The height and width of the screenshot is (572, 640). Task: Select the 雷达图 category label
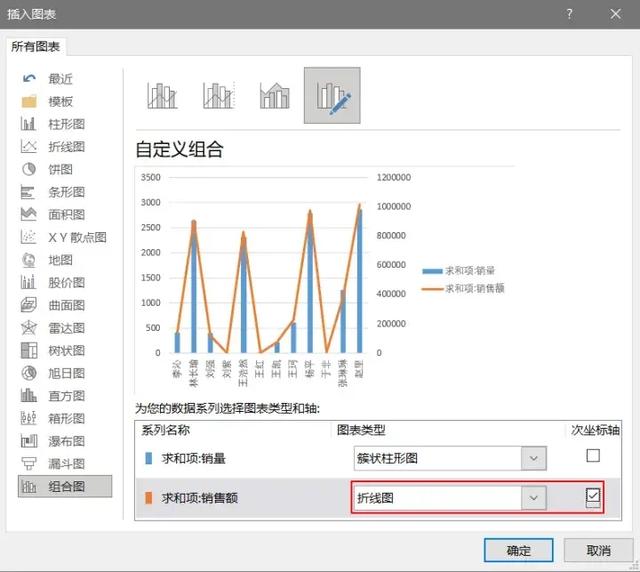pyautogui.click(x=67, y=327)
